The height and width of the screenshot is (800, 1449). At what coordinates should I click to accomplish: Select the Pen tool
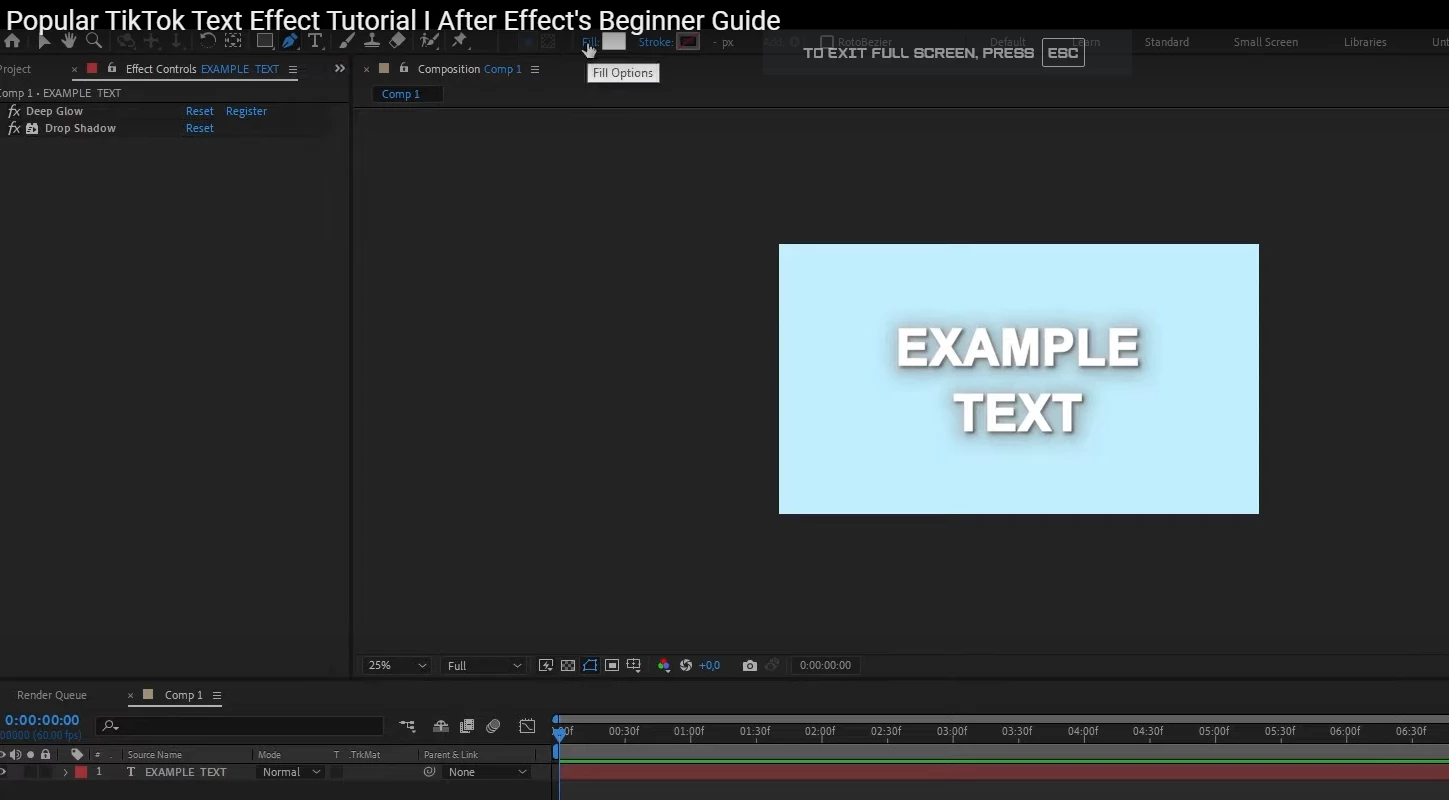pyautogui.click(x=290, y=41)
